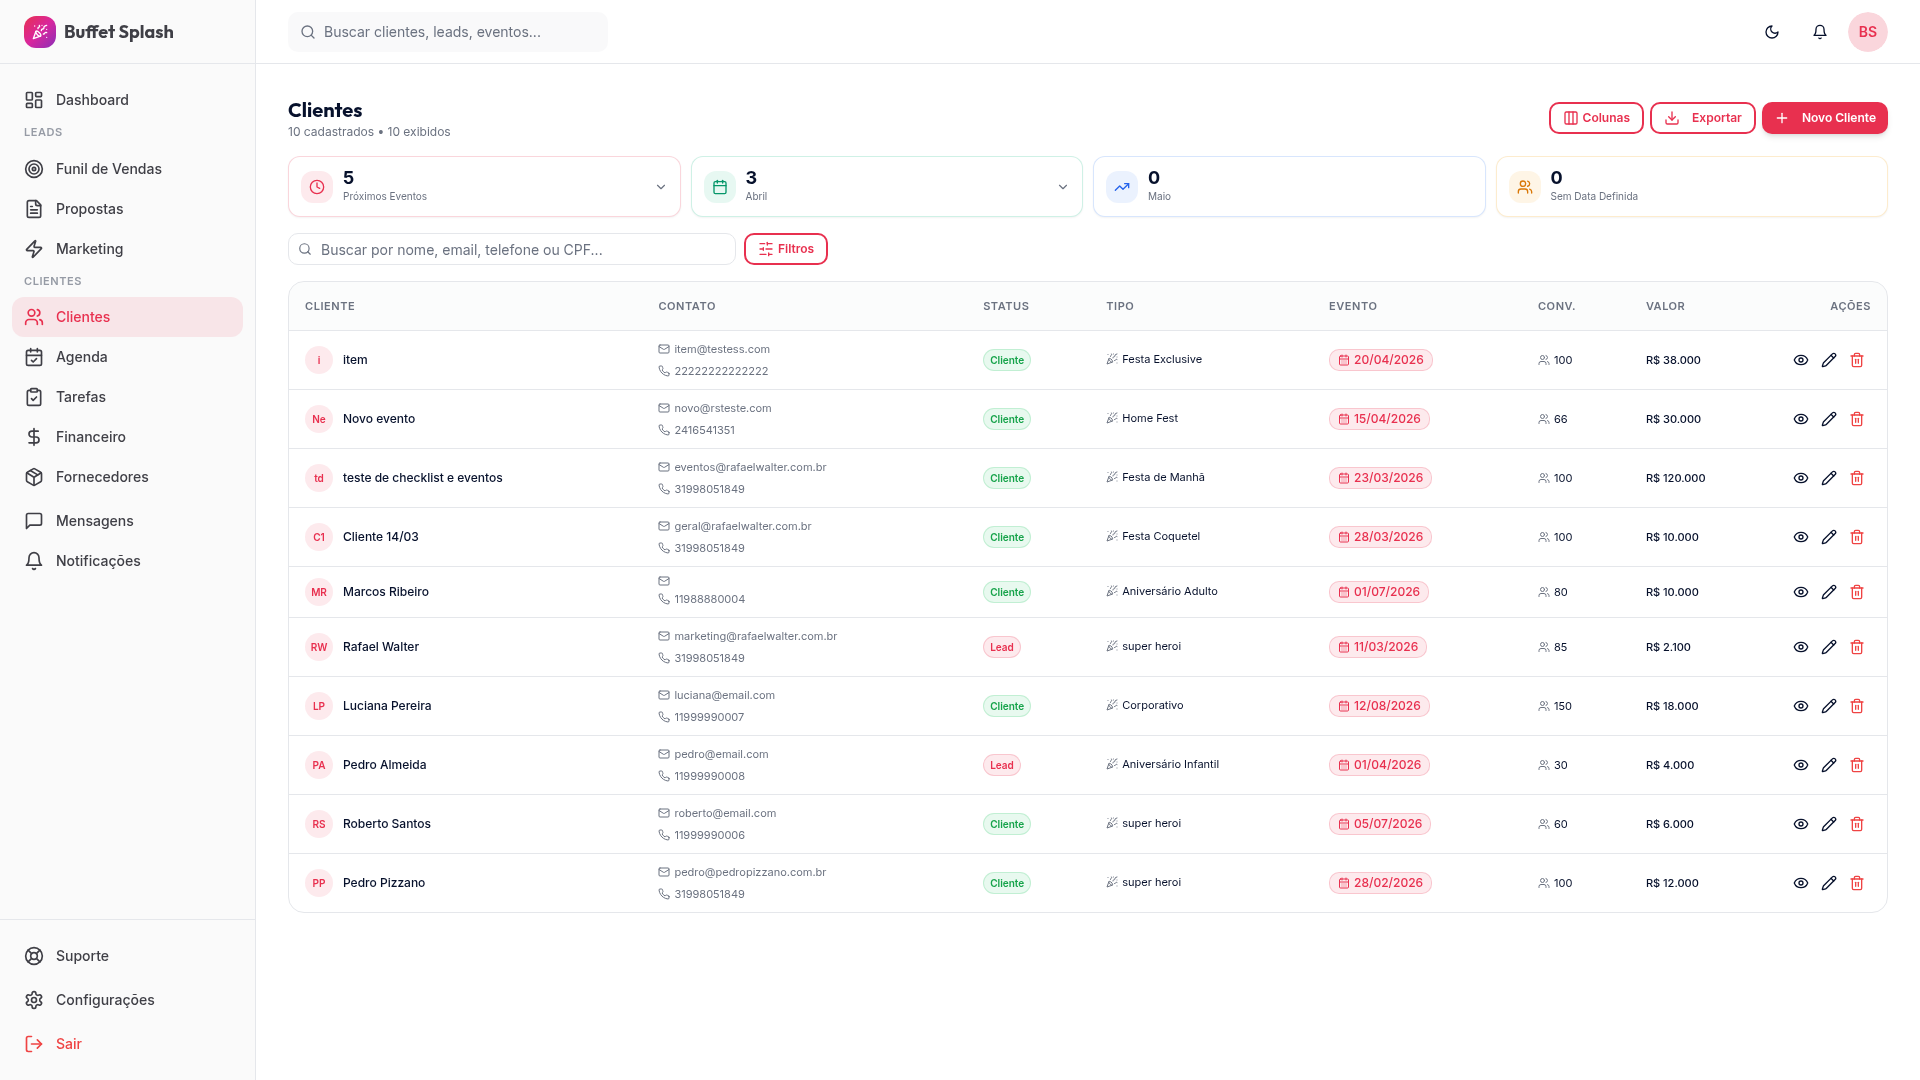Click the 20/04/2026 event date badge
Image resolution: width=1920 pixels, height=1080 pixels.
point(1381,360)
